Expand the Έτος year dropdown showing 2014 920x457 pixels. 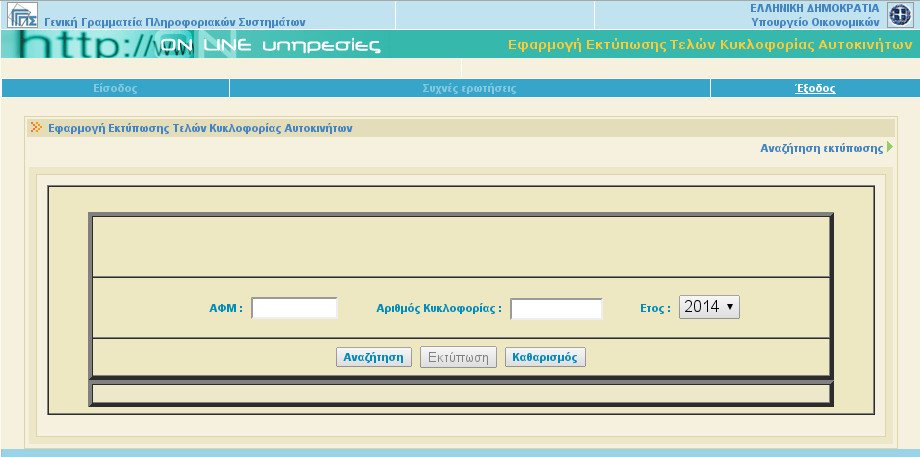coord(709,308)
